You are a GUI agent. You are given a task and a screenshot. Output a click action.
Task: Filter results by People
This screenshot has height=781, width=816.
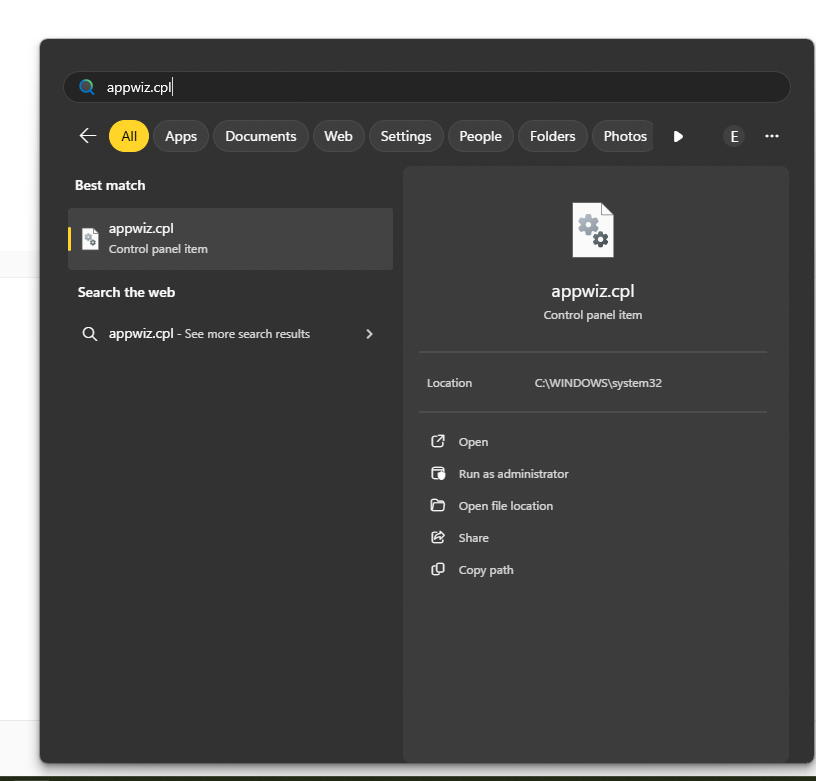[x=480, y=136]
